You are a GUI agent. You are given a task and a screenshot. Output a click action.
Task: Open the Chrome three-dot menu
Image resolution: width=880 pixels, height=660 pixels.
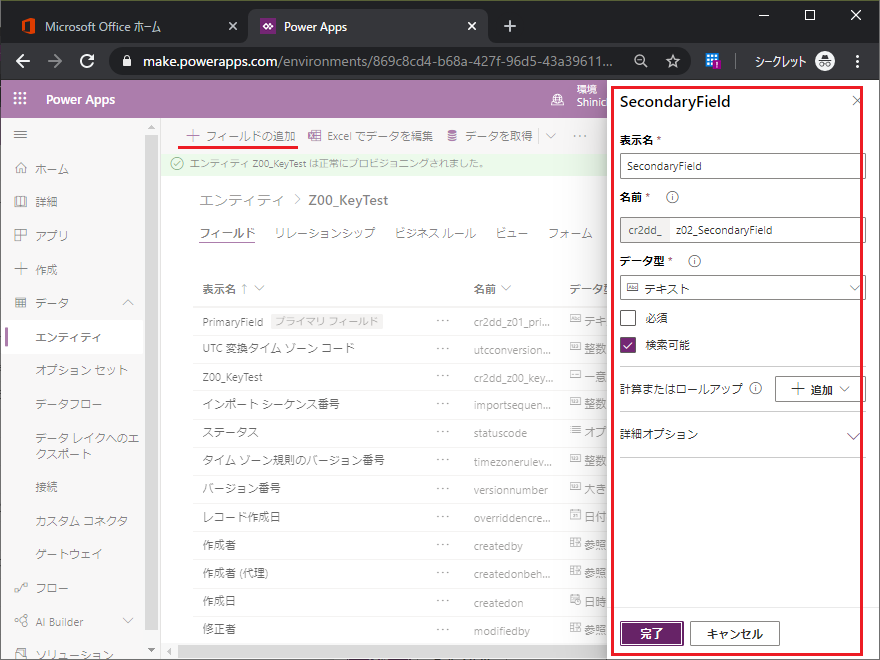[857, 61]
